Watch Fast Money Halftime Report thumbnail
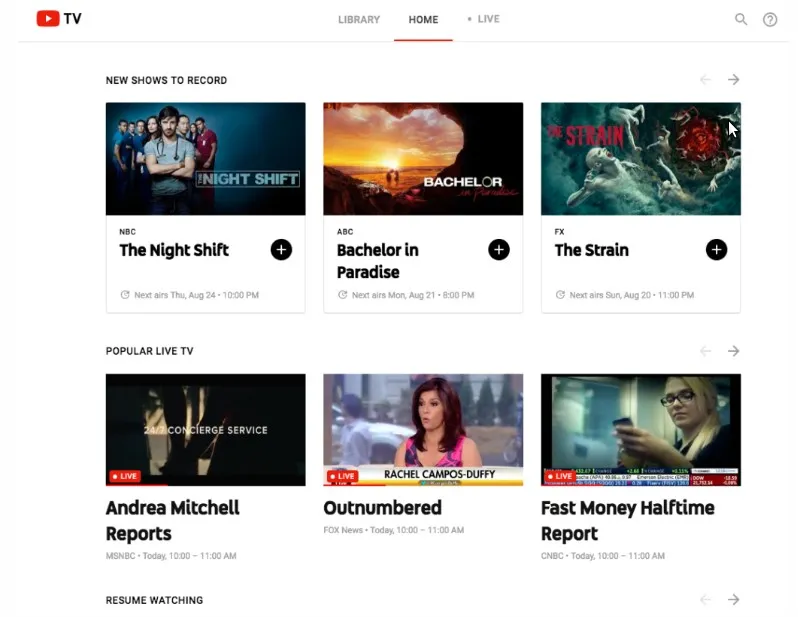This screenshot has height=617, width=798. (641, 430)
